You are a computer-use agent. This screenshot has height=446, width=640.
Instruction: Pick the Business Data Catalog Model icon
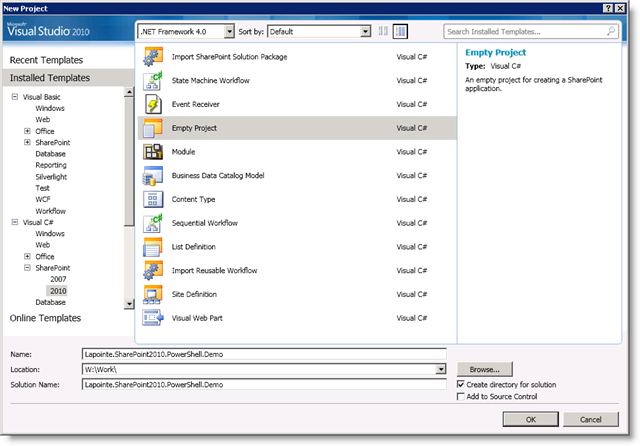point(153,175)
